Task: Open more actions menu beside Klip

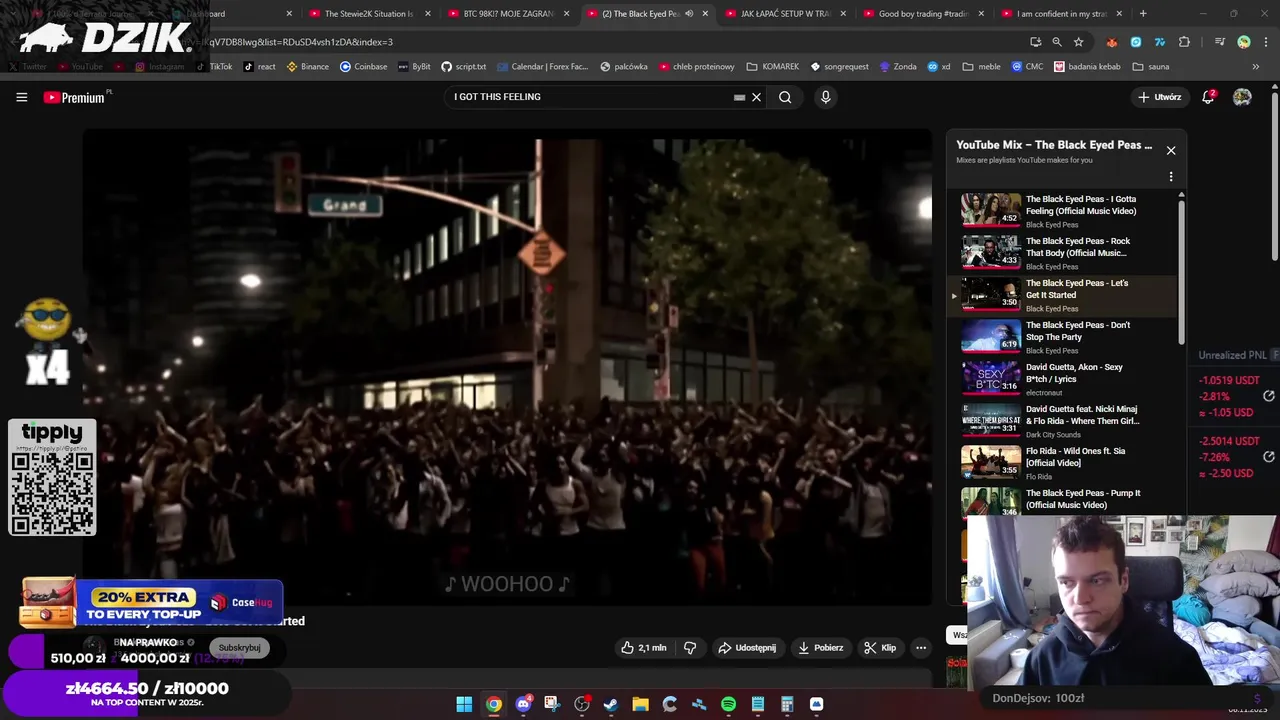Action: (x=921, y=648)
